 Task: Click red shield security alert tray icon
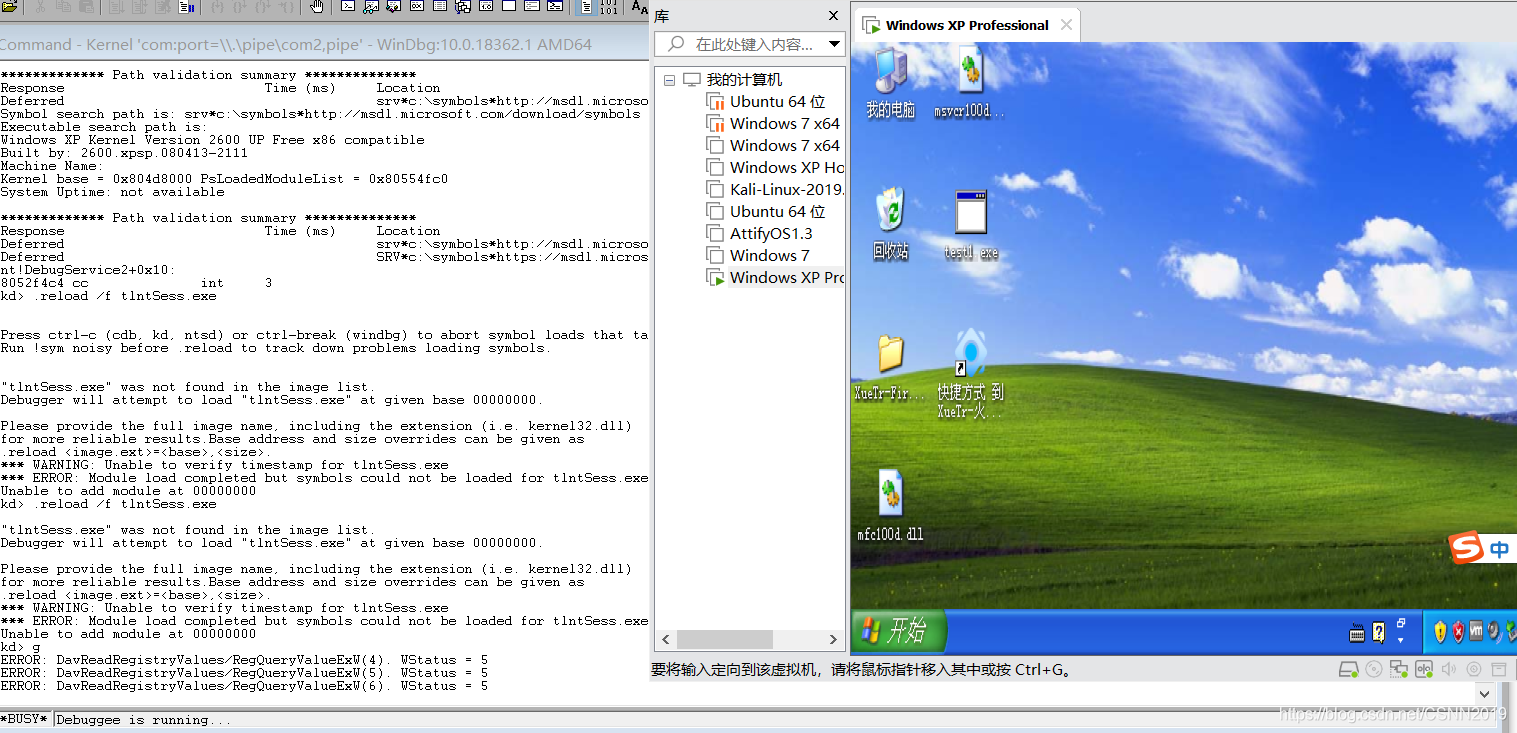coord(1458,632)
